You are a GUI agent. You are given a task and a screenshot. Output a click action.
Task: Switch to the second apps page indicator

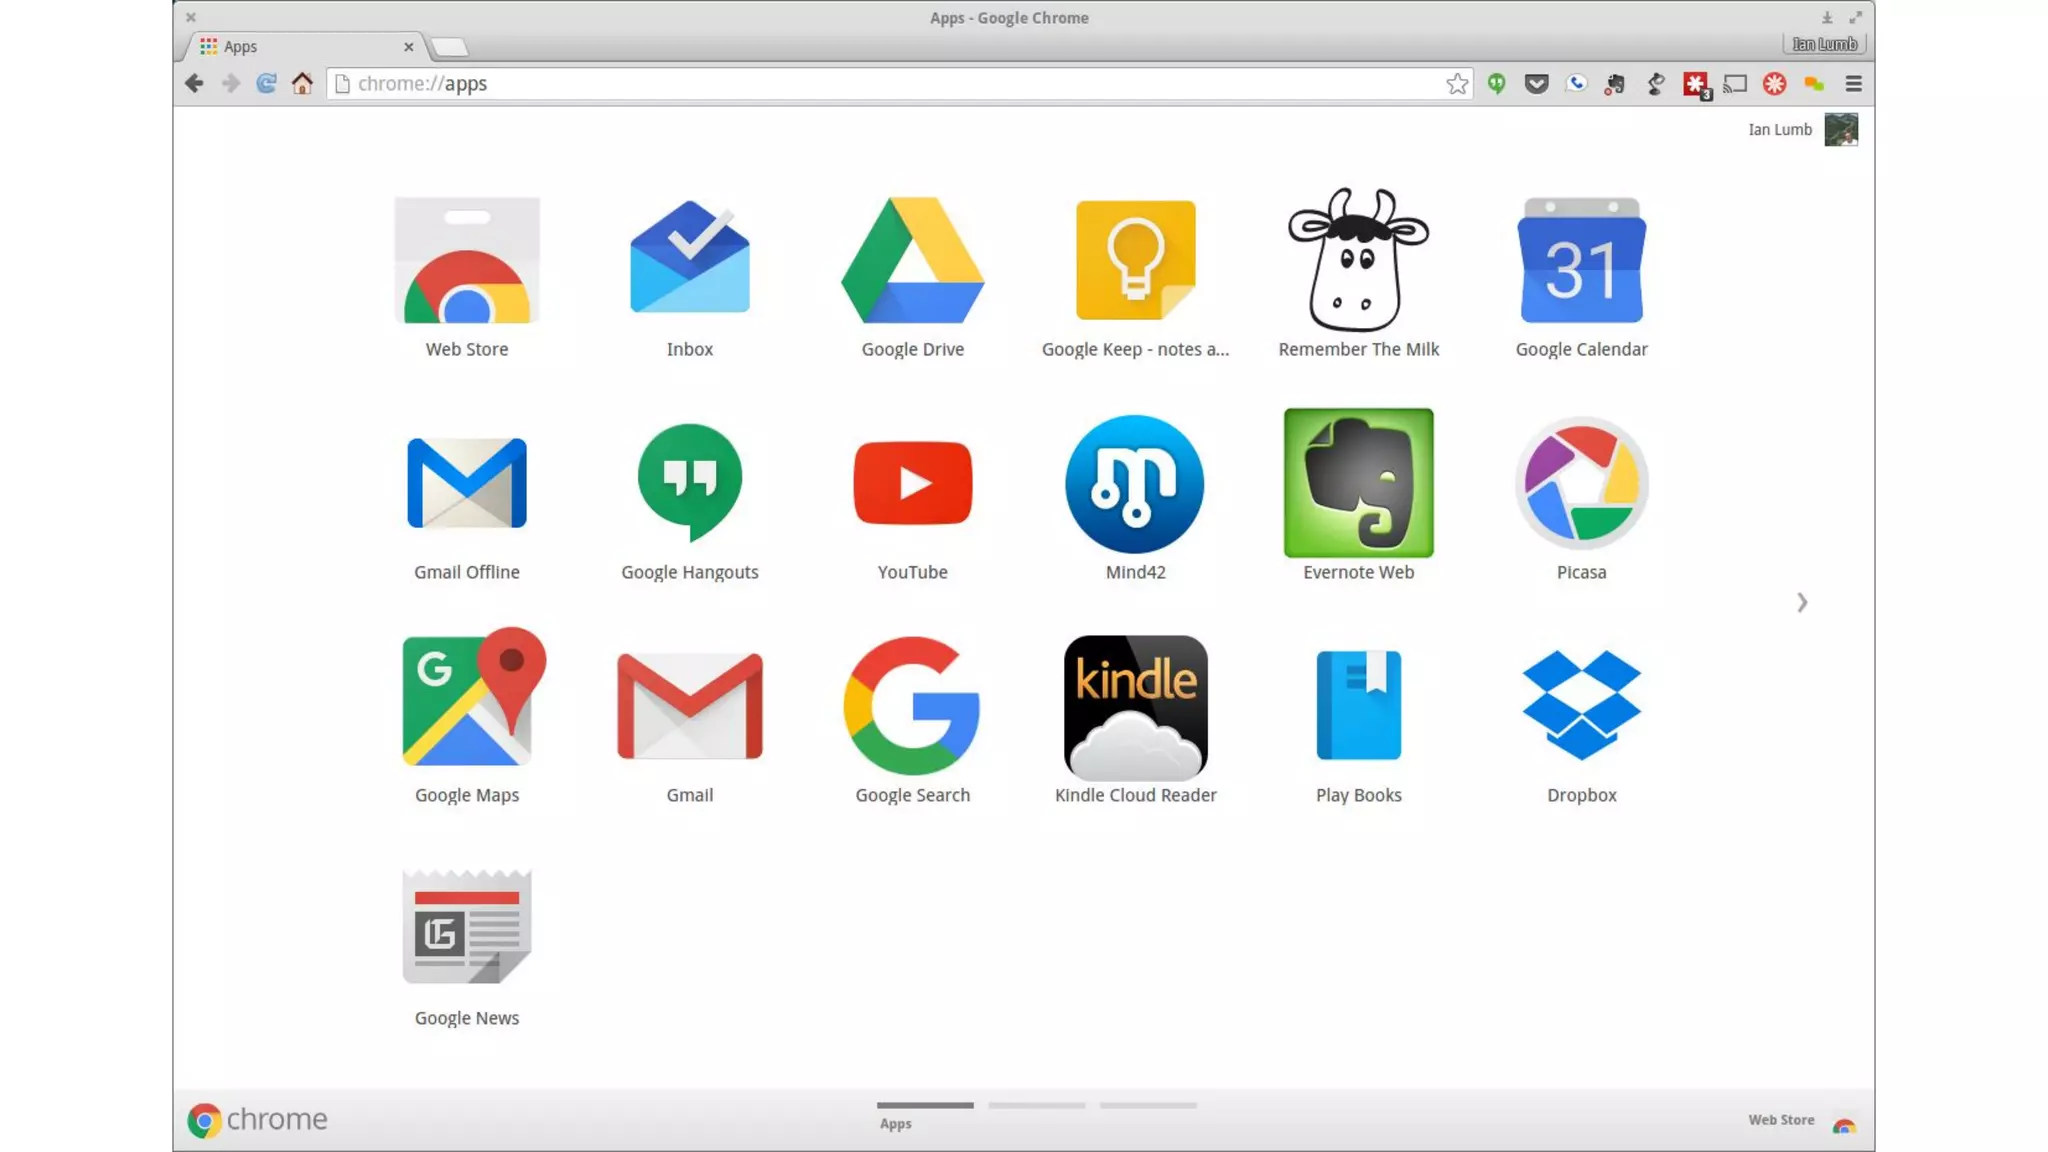tap(1036, 1105)
